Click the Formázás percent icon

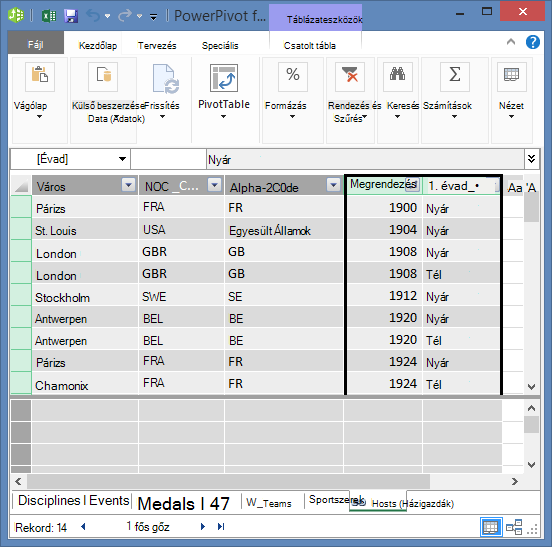coord(293,76)
